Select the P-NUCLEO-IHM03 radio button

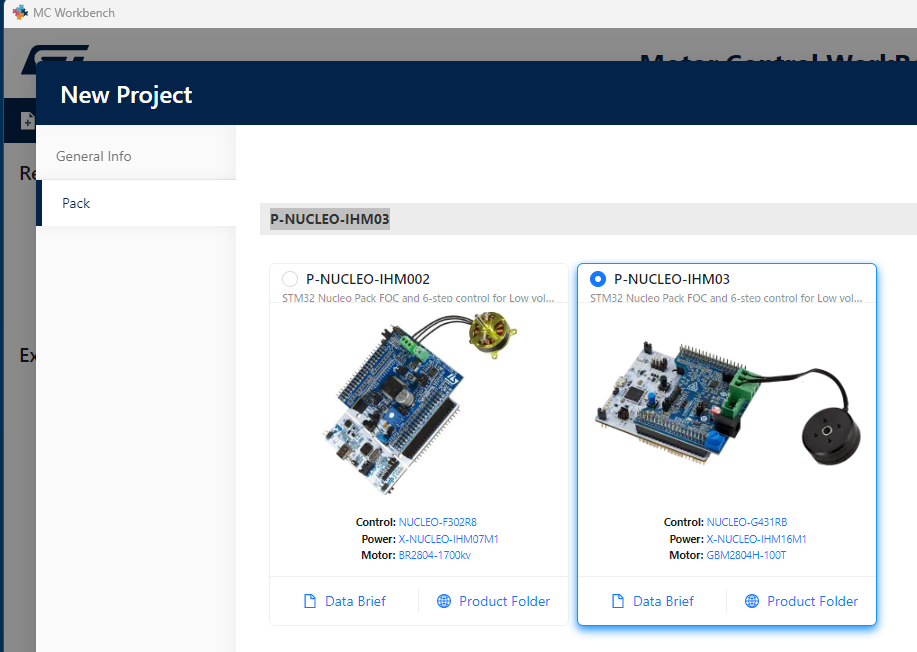pyautogui.click(x=599, y=280)
